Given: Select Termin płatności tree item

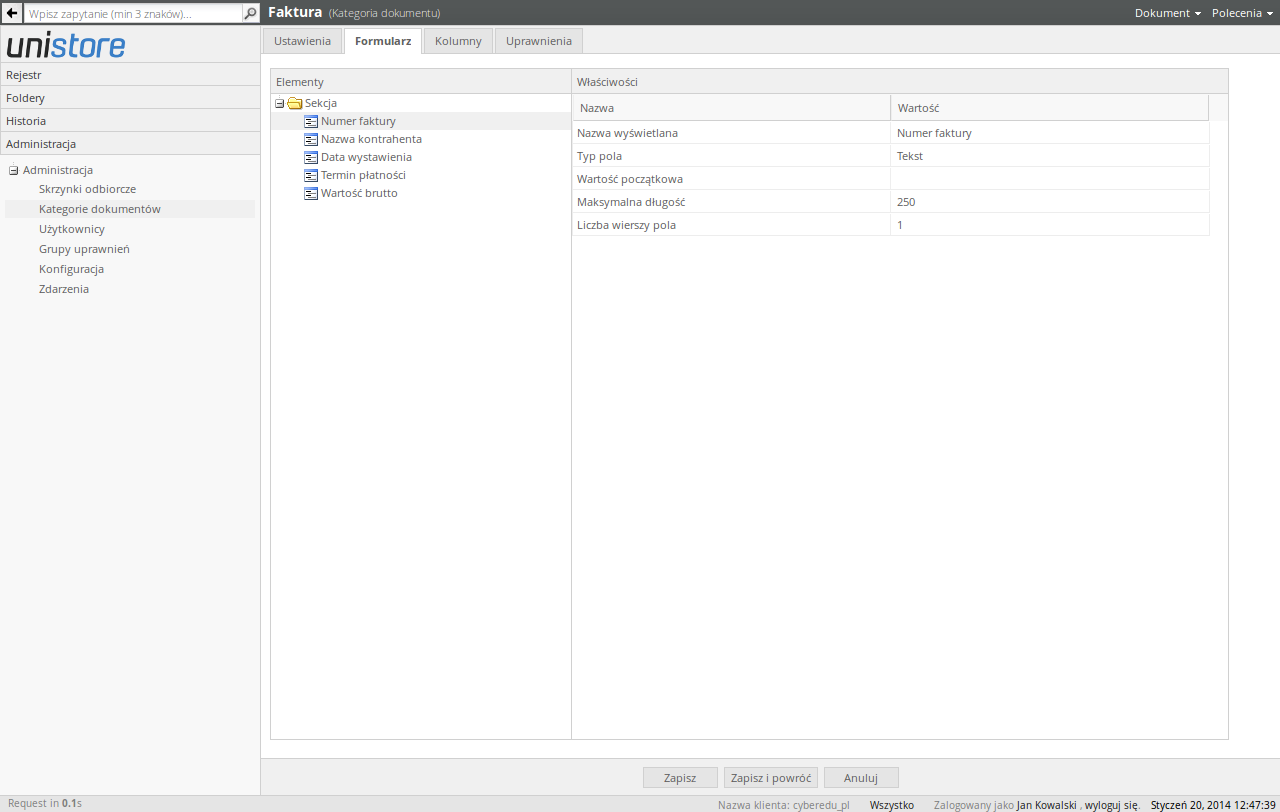Looking at the screenshot, I should [363, 175].
